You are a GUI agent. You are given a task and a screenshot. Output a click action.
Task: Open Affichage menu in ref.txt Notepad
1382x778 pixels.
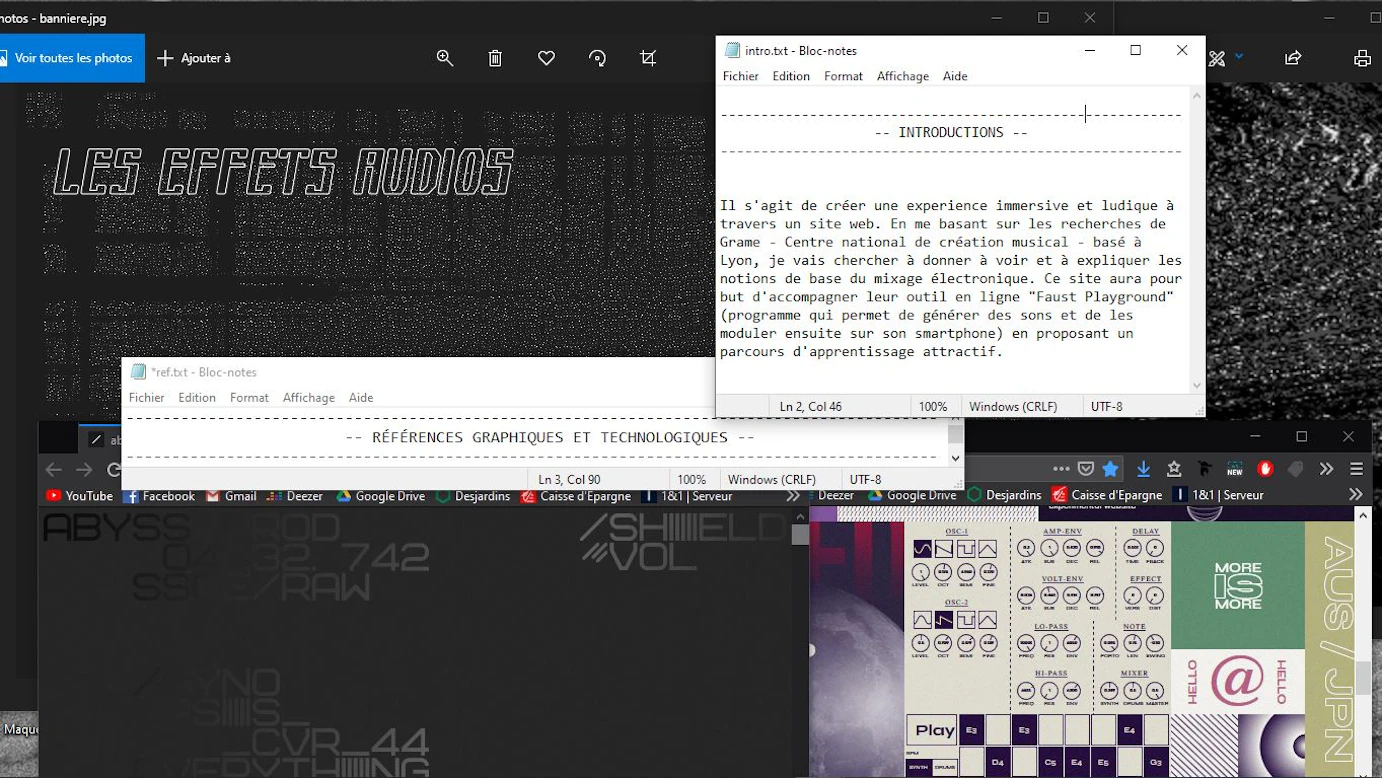click(x=309, y=397)
